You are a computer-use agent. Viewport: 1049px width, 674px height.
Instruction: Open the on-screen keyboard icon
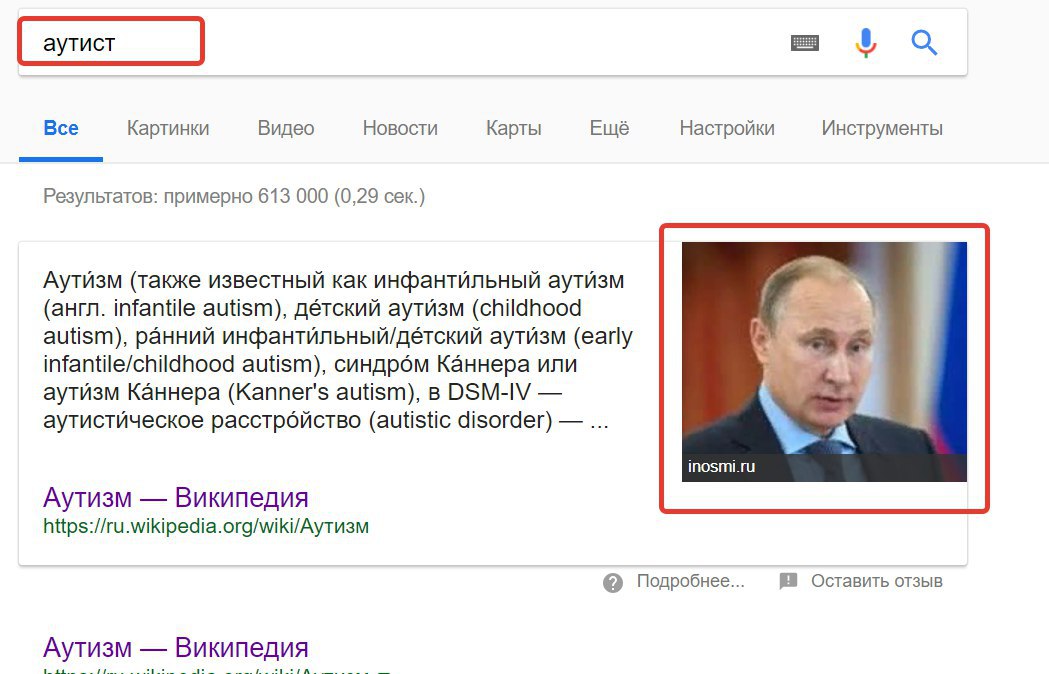(x=805, y=44)
